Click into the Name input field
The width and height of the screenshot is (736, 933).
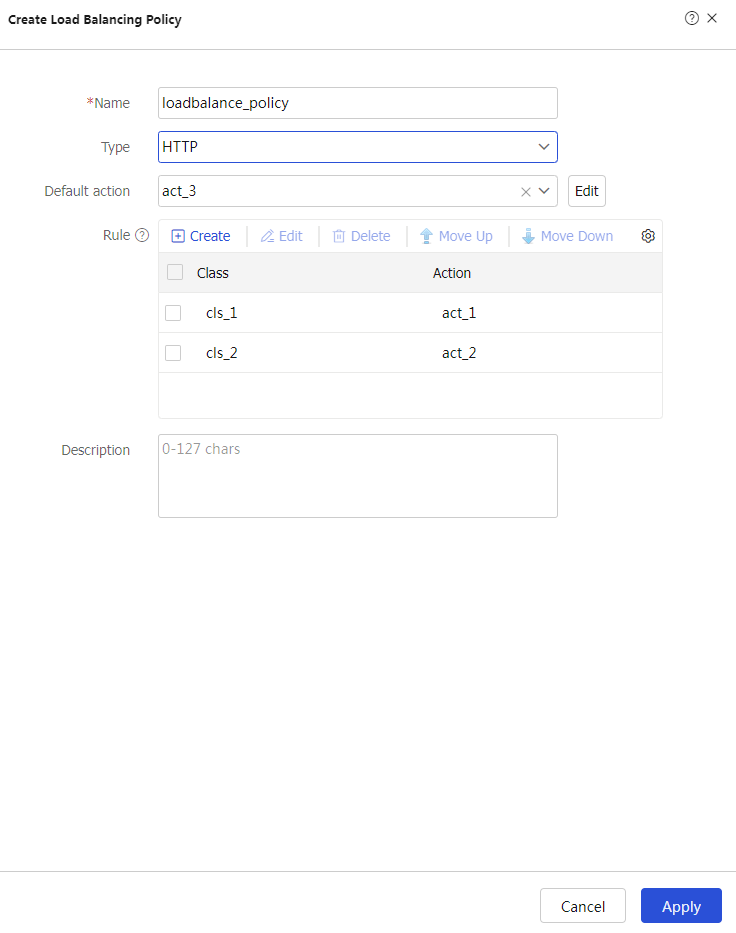click(357, 103)
